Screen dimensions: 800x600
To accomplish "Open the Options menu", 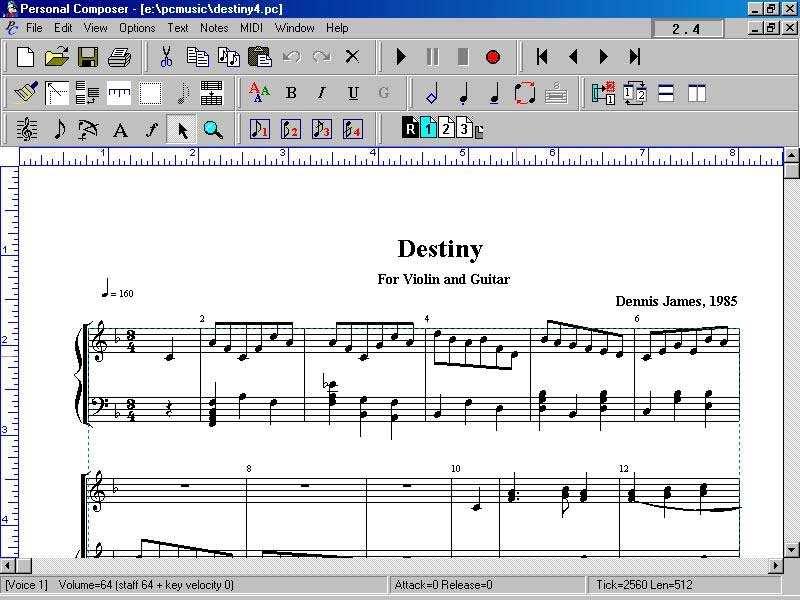I will [137, 28].
